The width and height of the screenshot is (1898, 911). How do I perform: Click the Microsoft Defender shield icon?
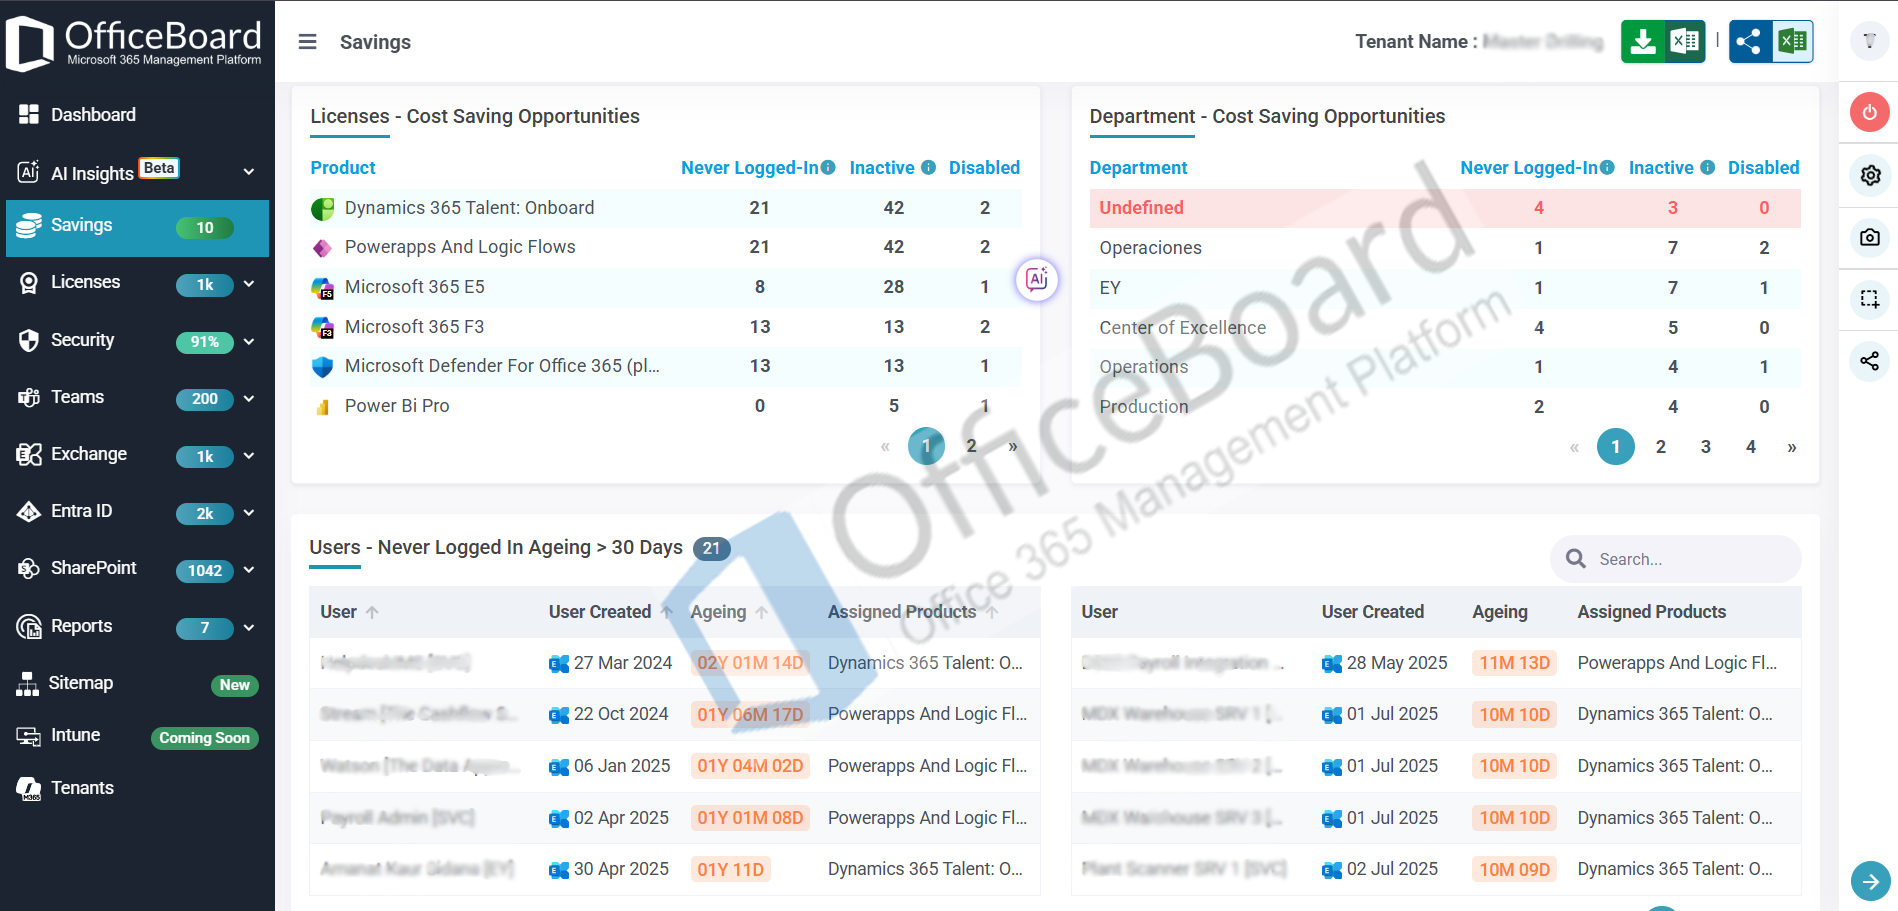tap(322, 367)
